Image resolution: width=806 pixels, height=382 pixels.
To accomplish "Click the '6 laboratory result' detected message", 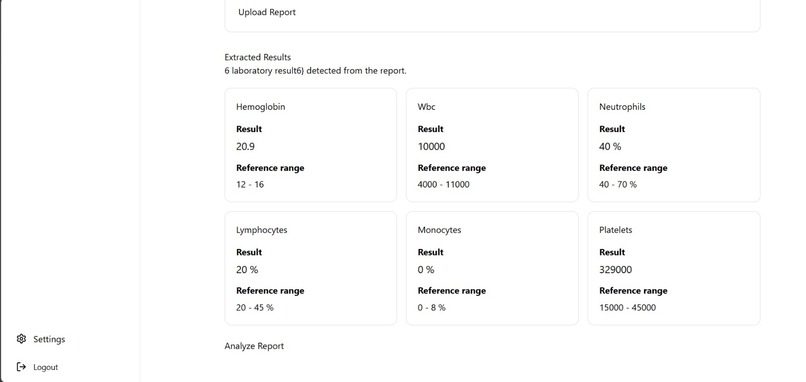I will coord(315,70).
